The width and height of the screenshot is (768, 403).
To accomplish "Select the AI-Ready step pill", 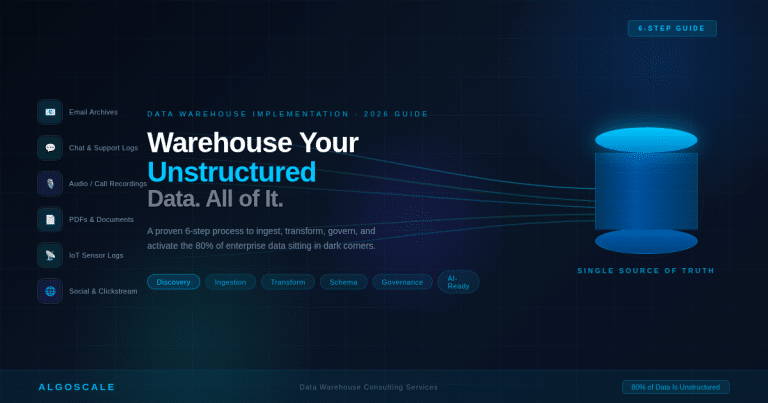I will (x=458, y=282).
